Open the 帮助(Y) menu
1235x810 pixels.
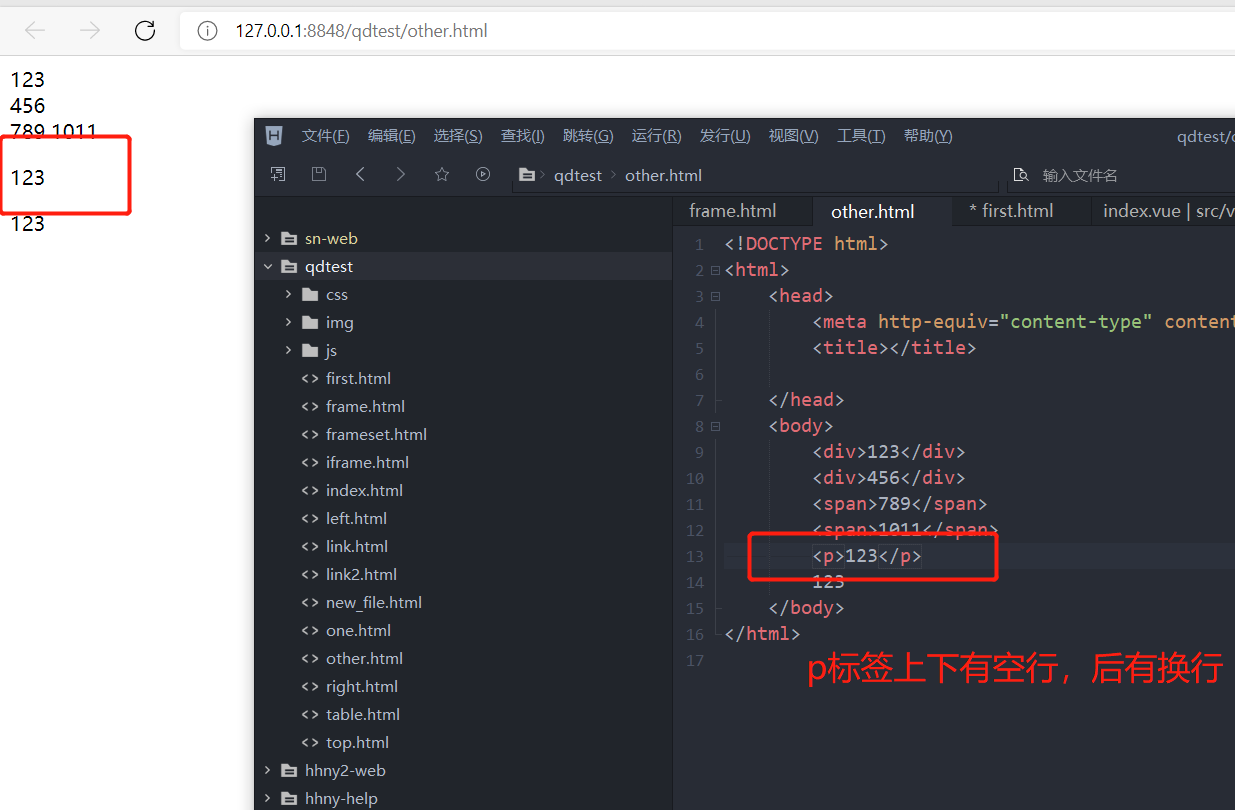pos(928,136)
